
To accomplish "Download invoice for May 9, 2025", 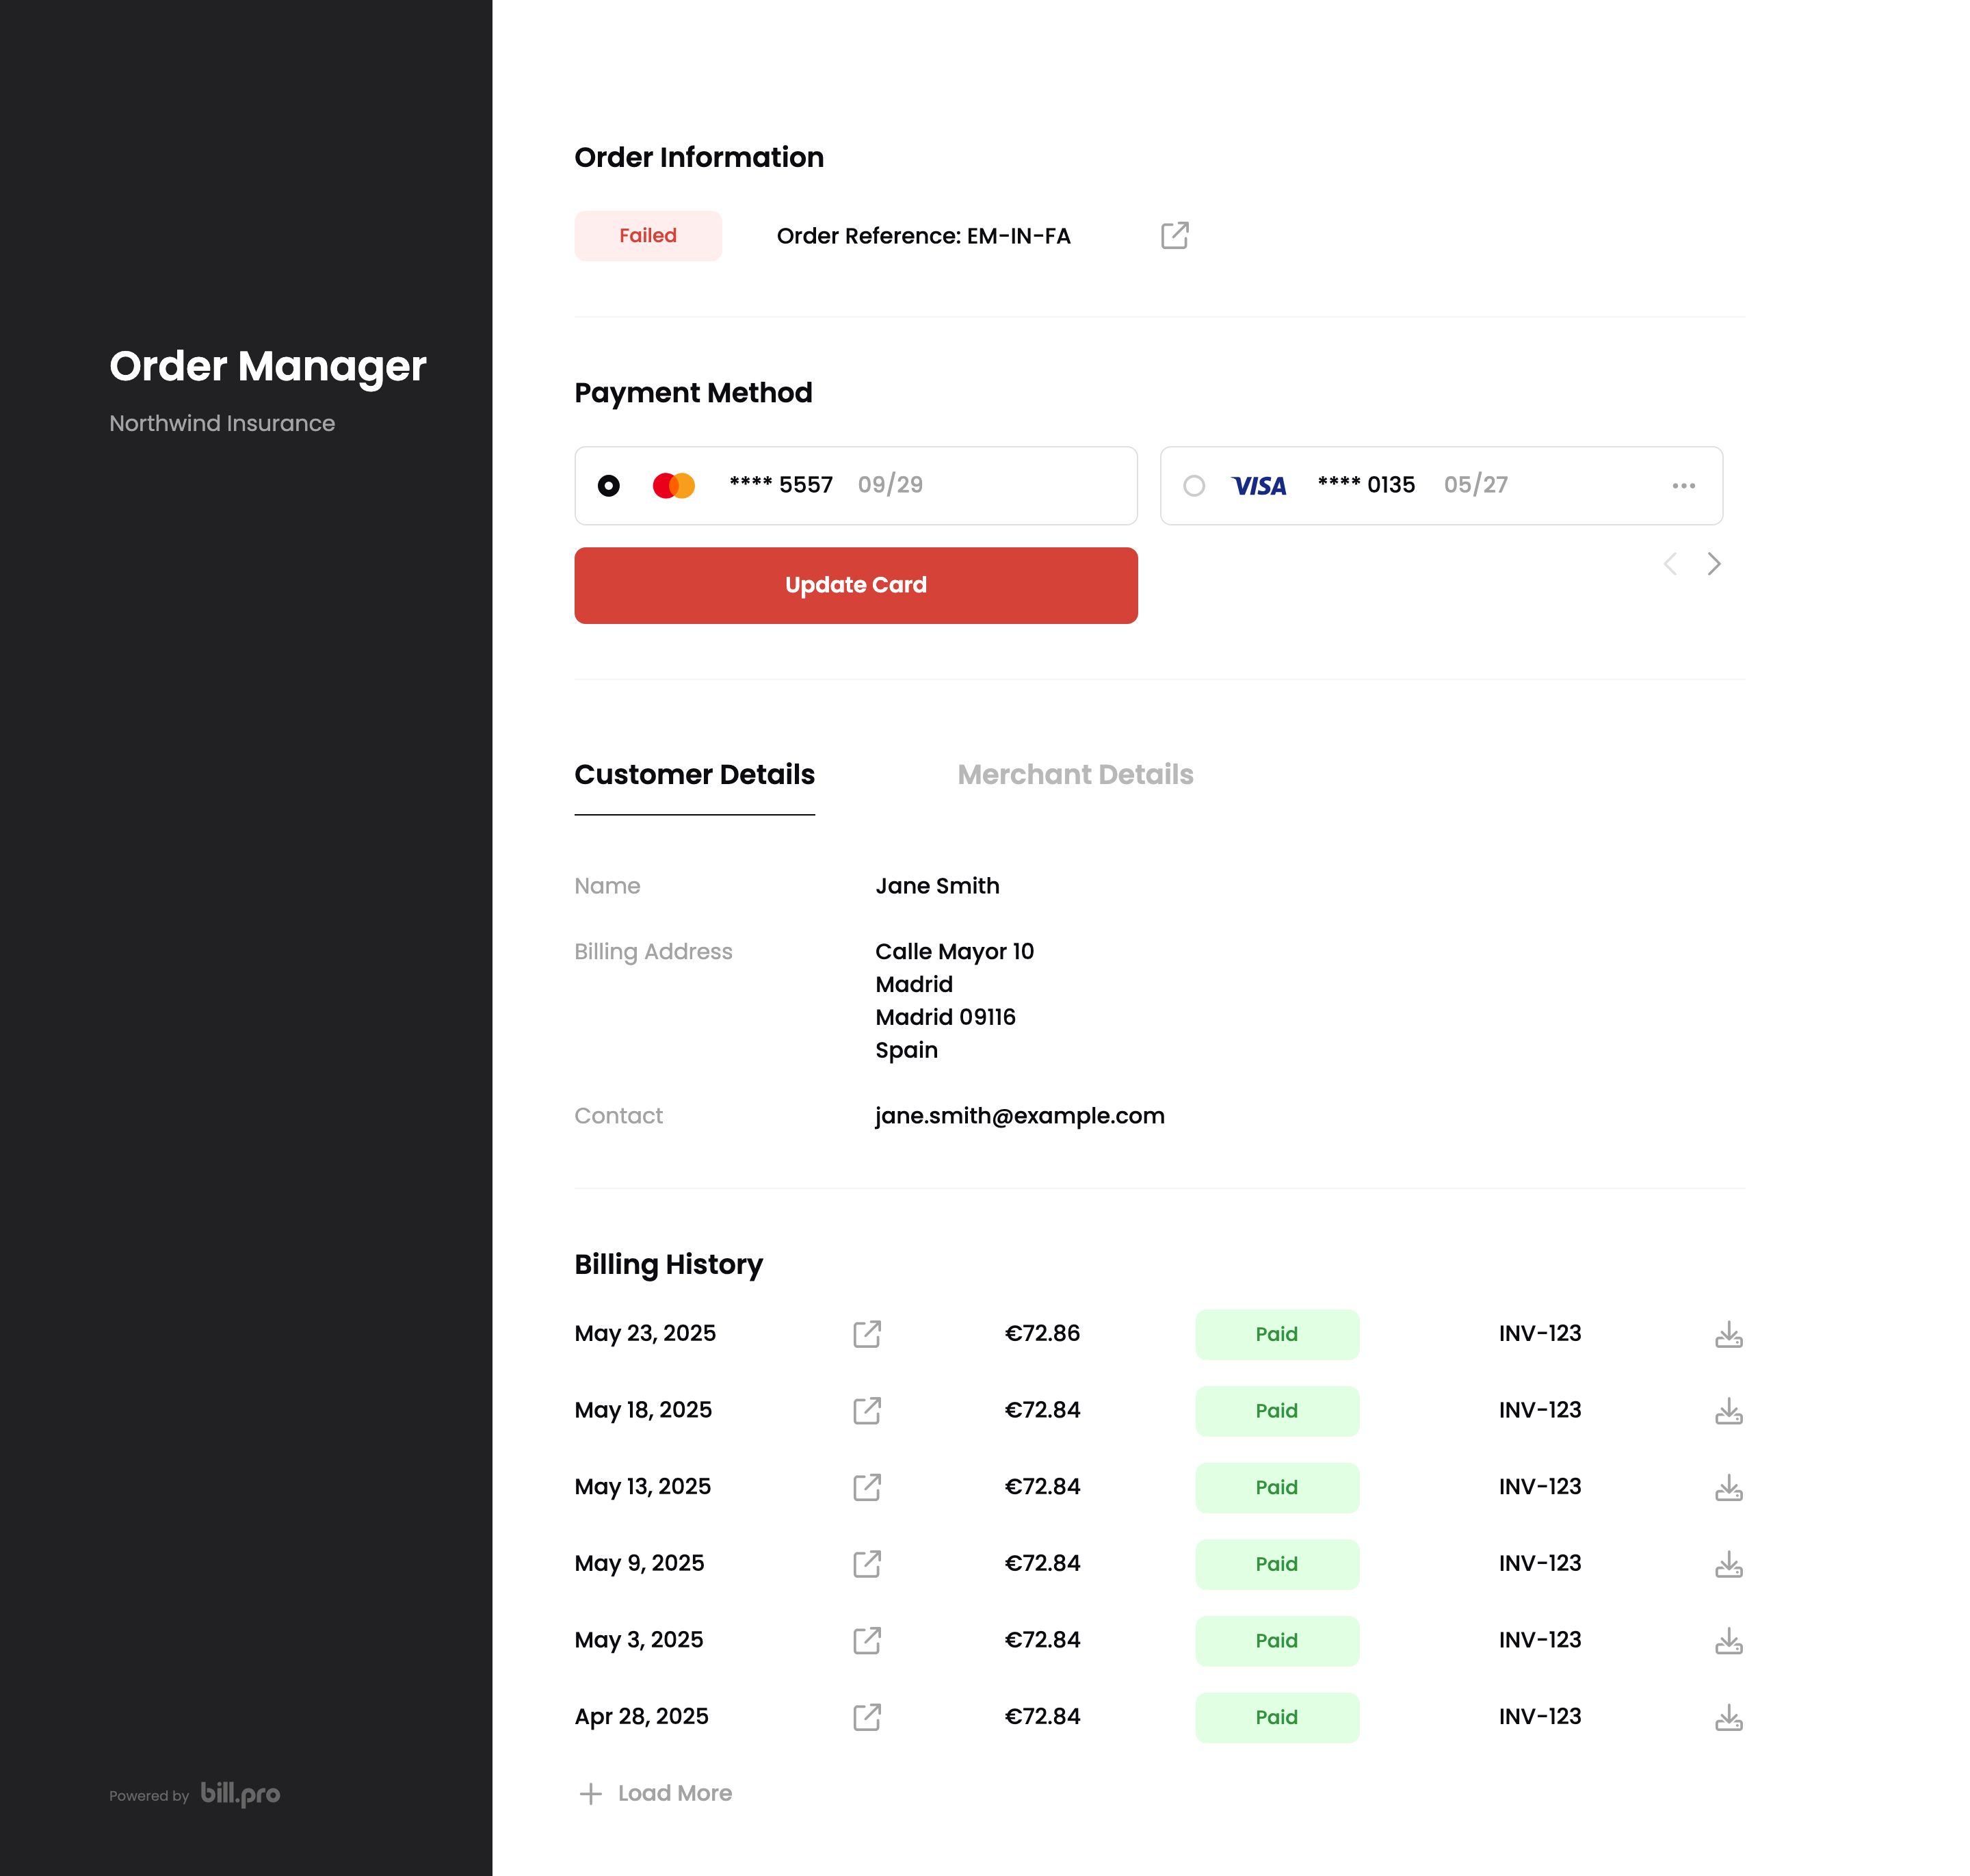I will (1729, 1564).
